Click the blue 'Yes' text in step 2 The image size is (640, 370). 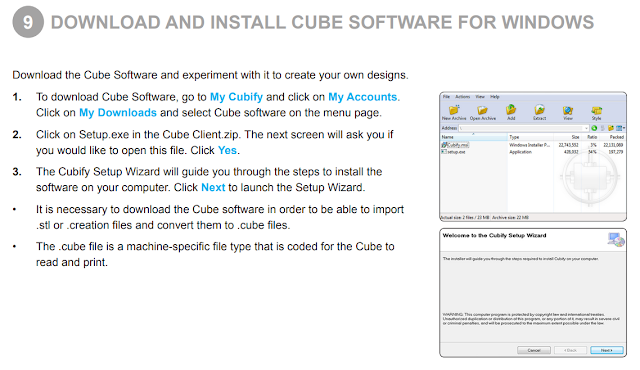coord(227,151)
